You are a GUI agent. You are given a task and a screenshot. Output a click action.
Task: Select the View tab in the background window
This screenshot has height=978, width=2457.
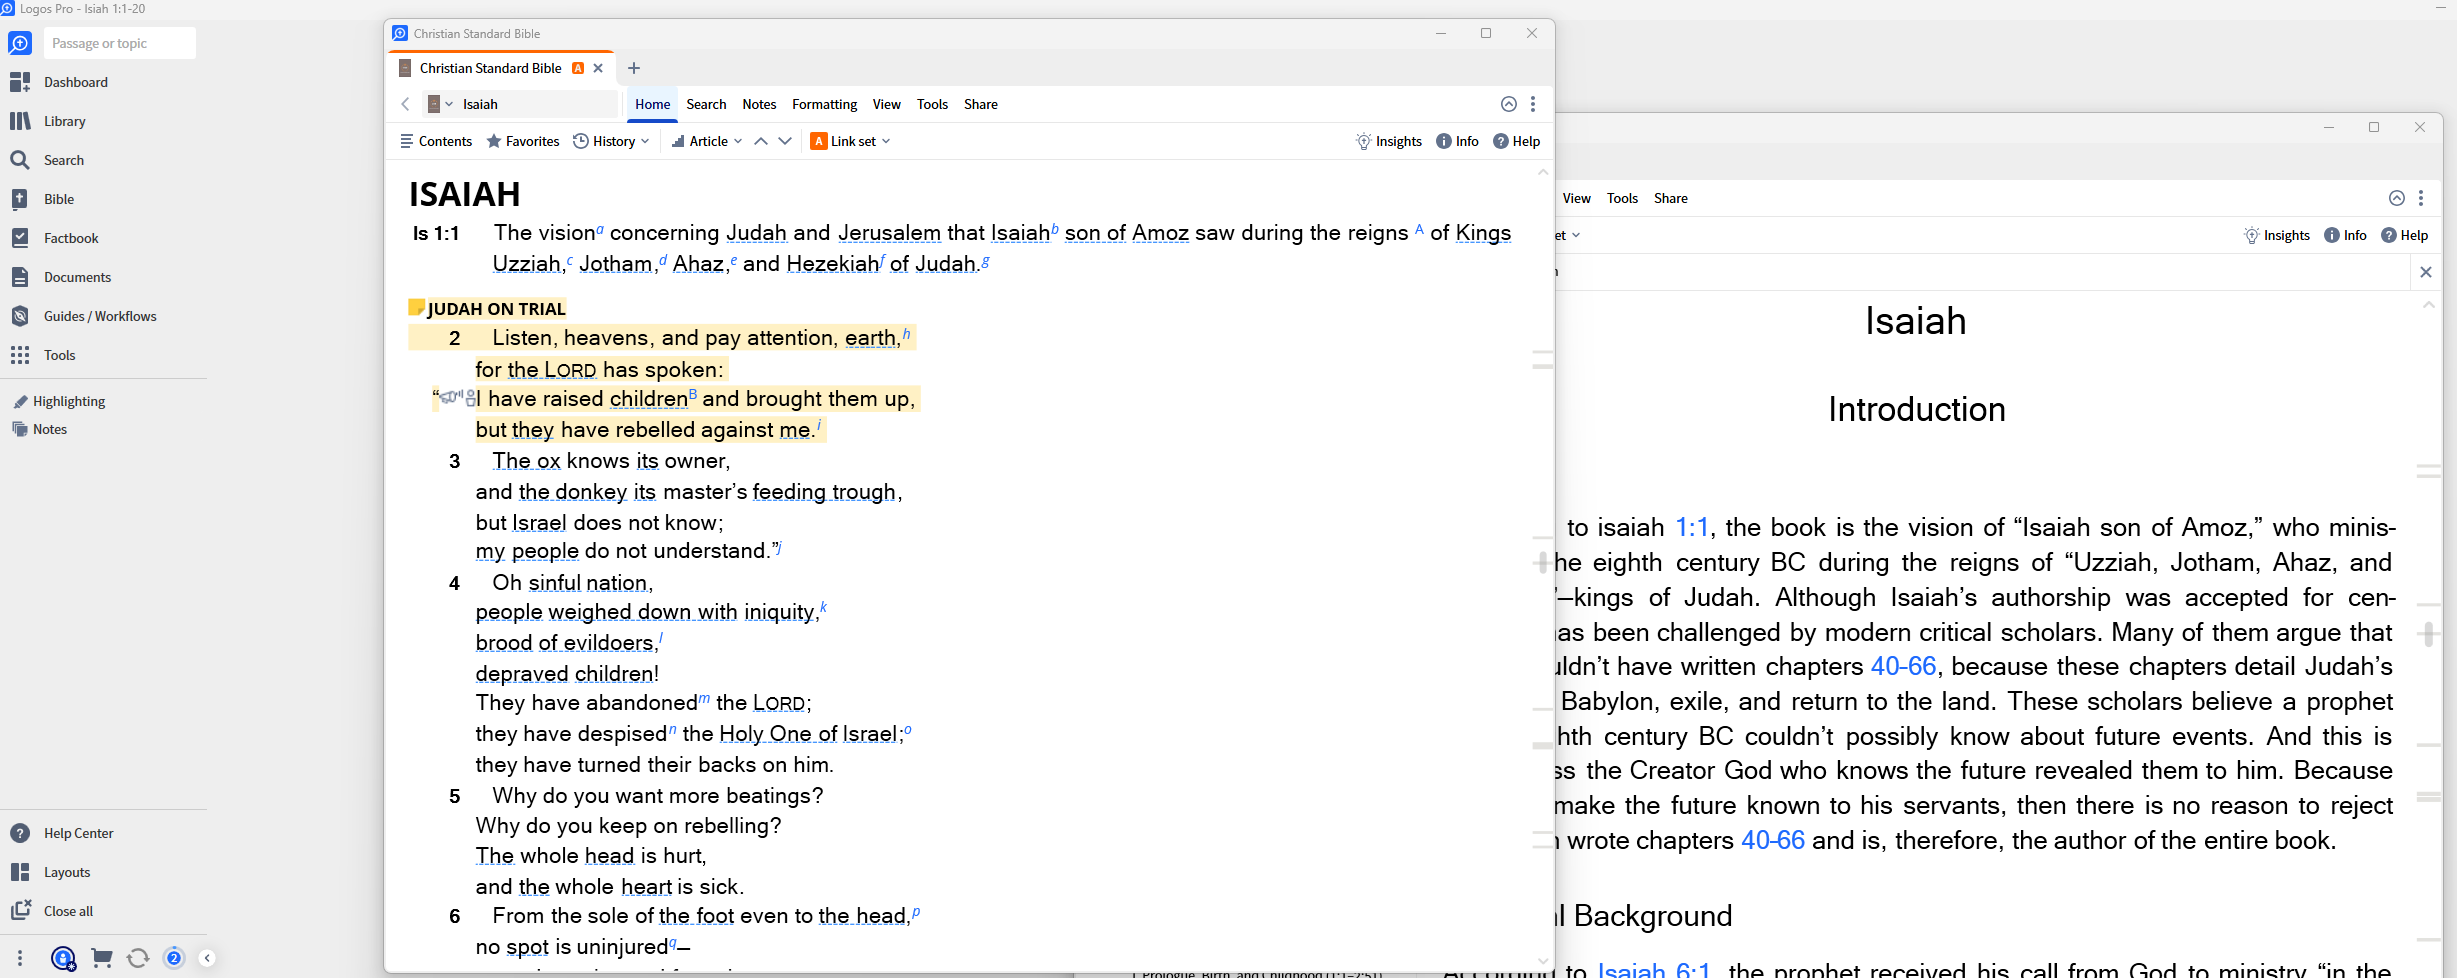click(1576, 198)
